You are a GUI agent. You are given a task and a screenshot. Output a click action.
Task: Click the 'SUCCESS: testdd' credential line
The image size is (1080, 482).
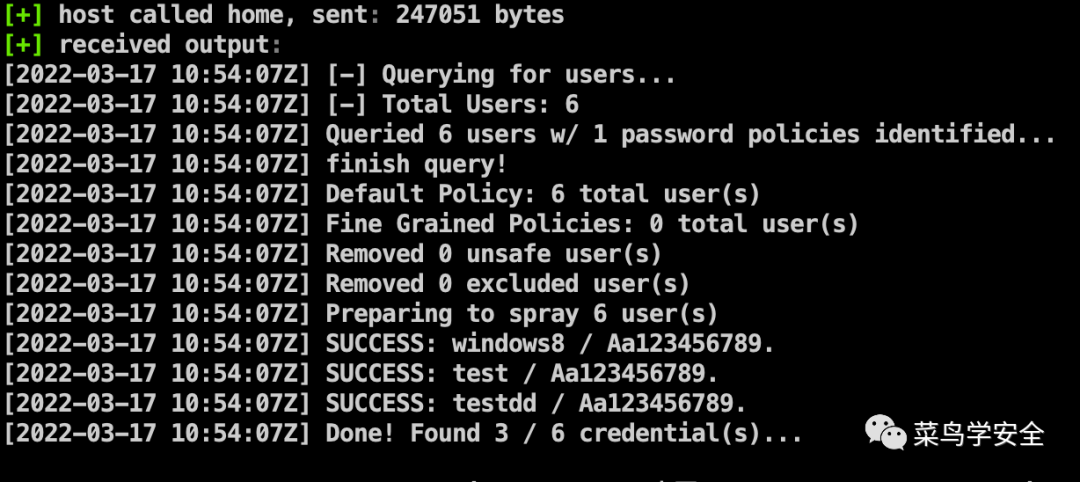click(x=375, y=404)
